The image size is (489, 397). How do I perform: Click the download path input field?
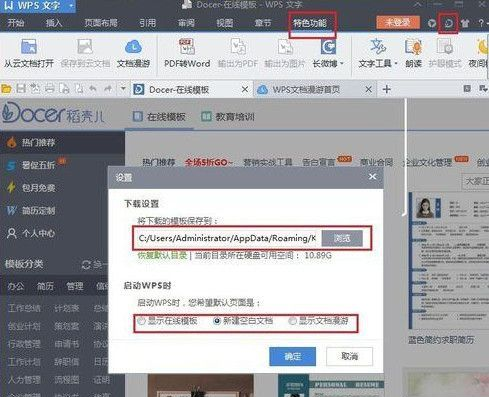coord(227,238)
